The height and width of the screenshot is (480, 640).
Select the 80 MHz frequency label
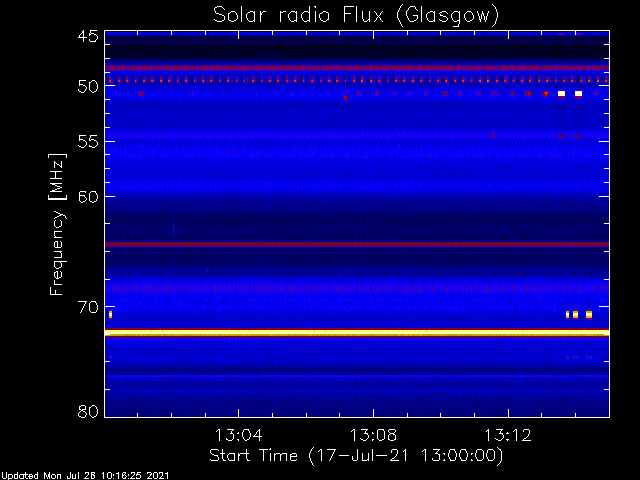88,411
